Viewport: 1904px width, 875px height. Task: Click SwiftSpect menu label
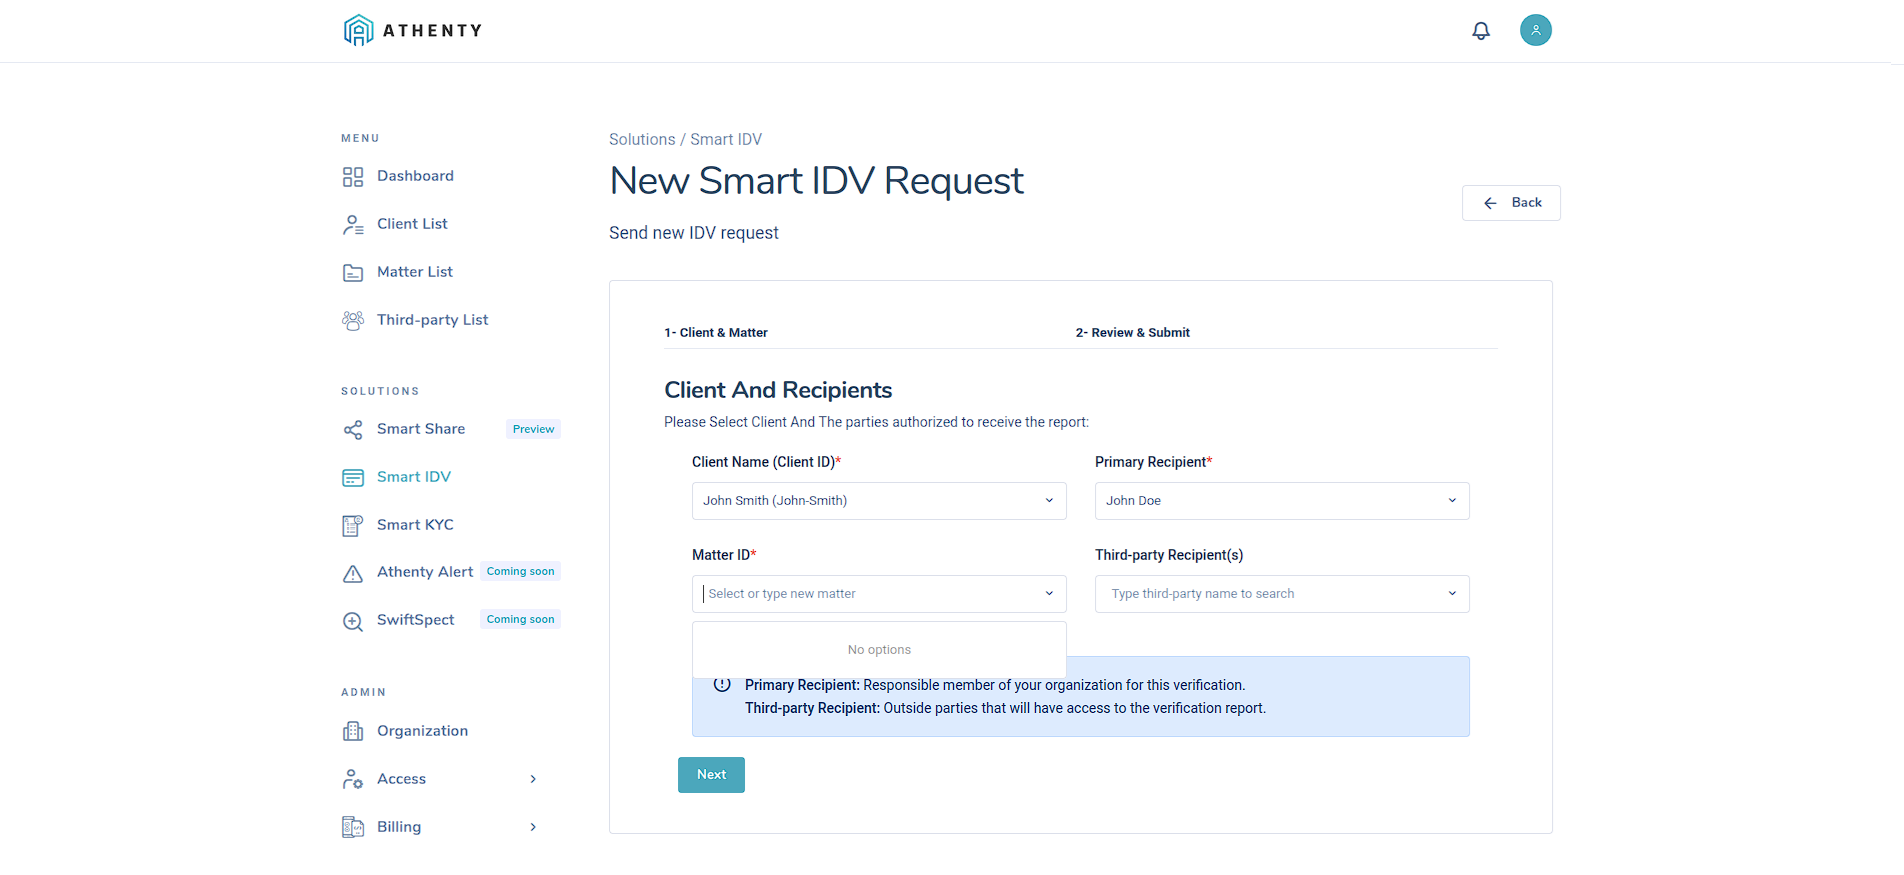click(x=415, y=620)
